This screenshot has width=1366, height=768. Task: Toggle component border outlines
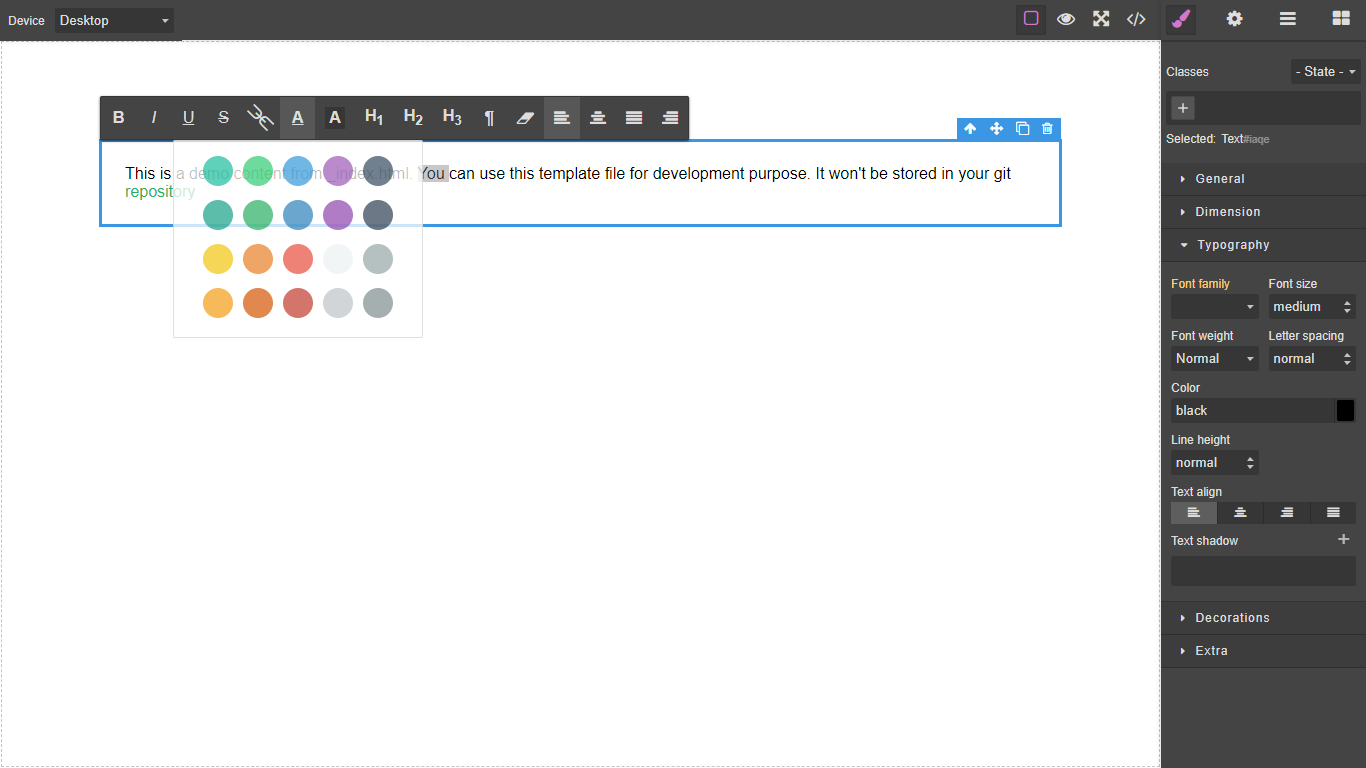[1030, 19]
